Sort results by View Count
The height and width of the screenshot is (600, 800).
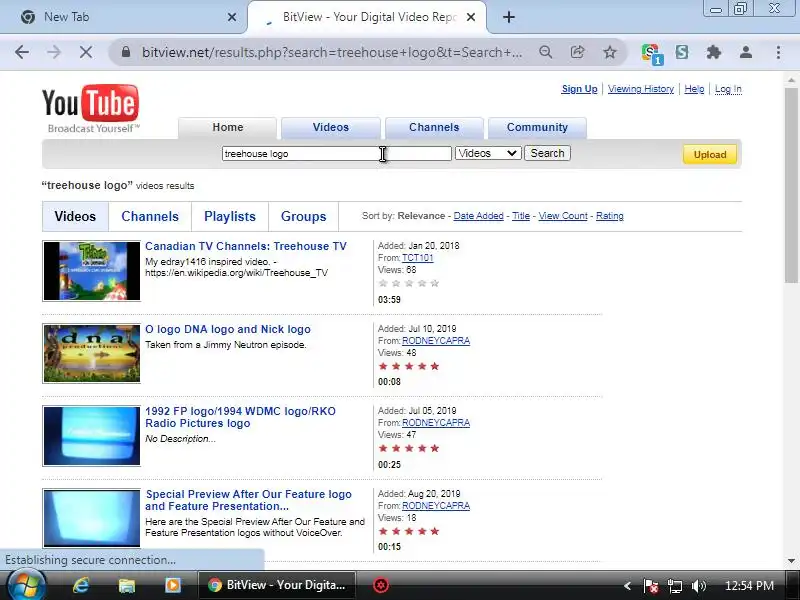tap(563, 216)
